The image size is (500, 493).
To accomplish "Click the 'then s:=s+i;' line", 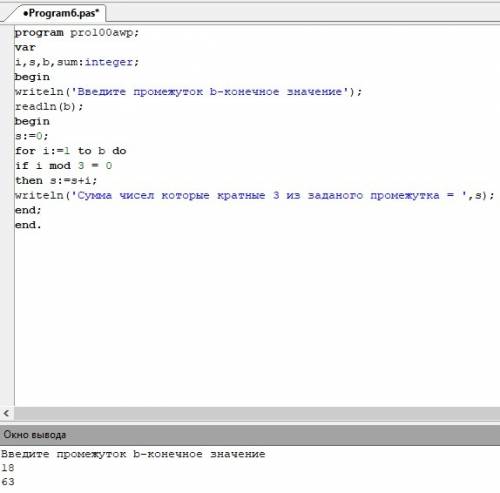I will pos(56,180).
